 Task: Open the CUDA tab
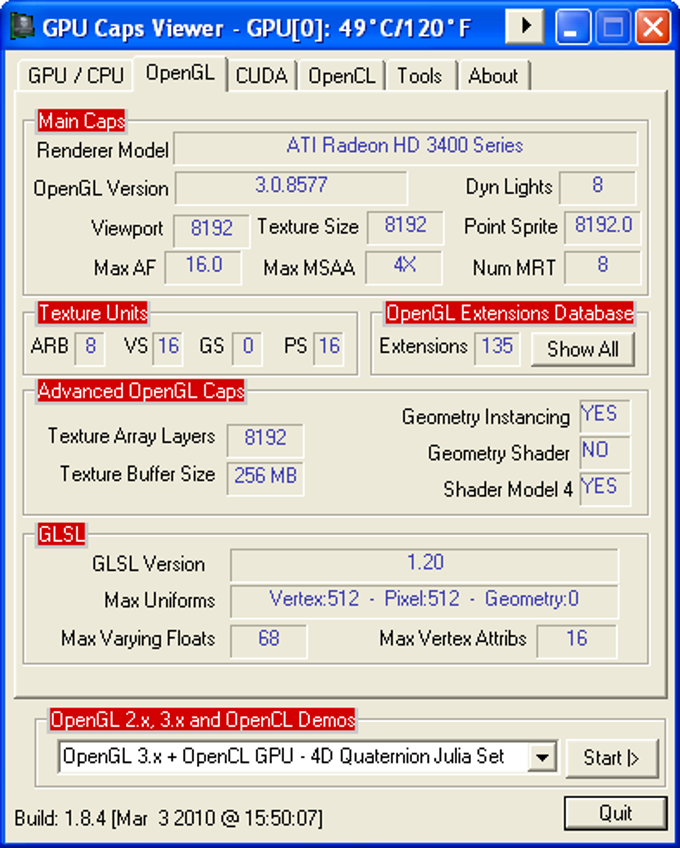coord(262,76)
